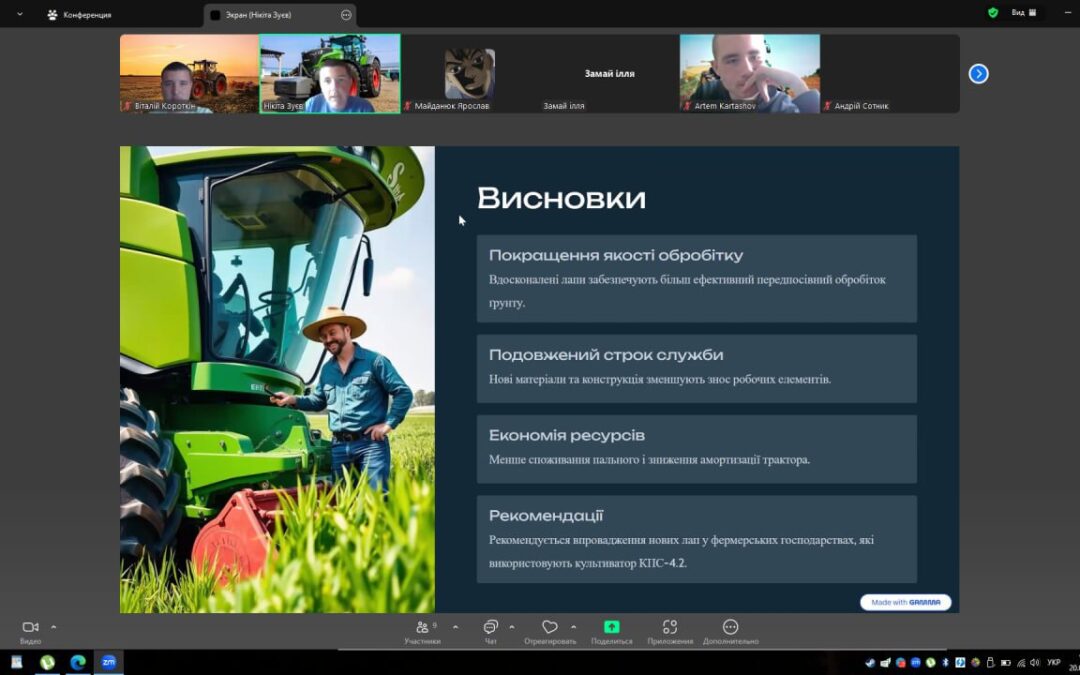The image size is (1080, 675).
Task: Select Artem Kartashov's video thumbnail
Action: 749,73
